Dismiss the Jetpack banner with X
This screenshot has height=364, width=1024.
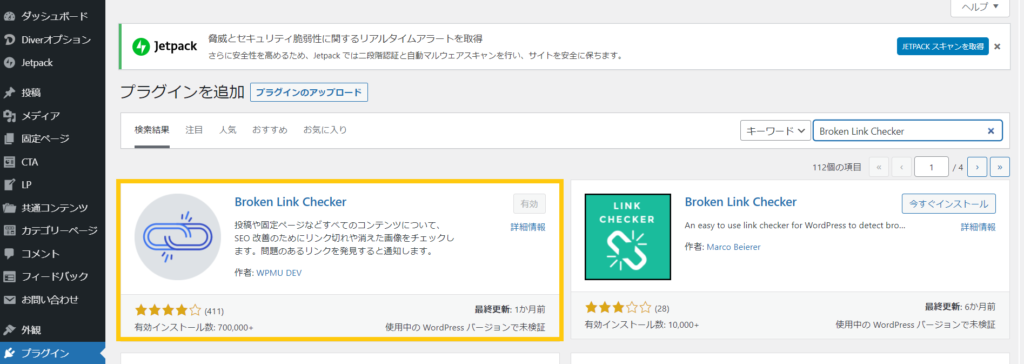point(997,46)
